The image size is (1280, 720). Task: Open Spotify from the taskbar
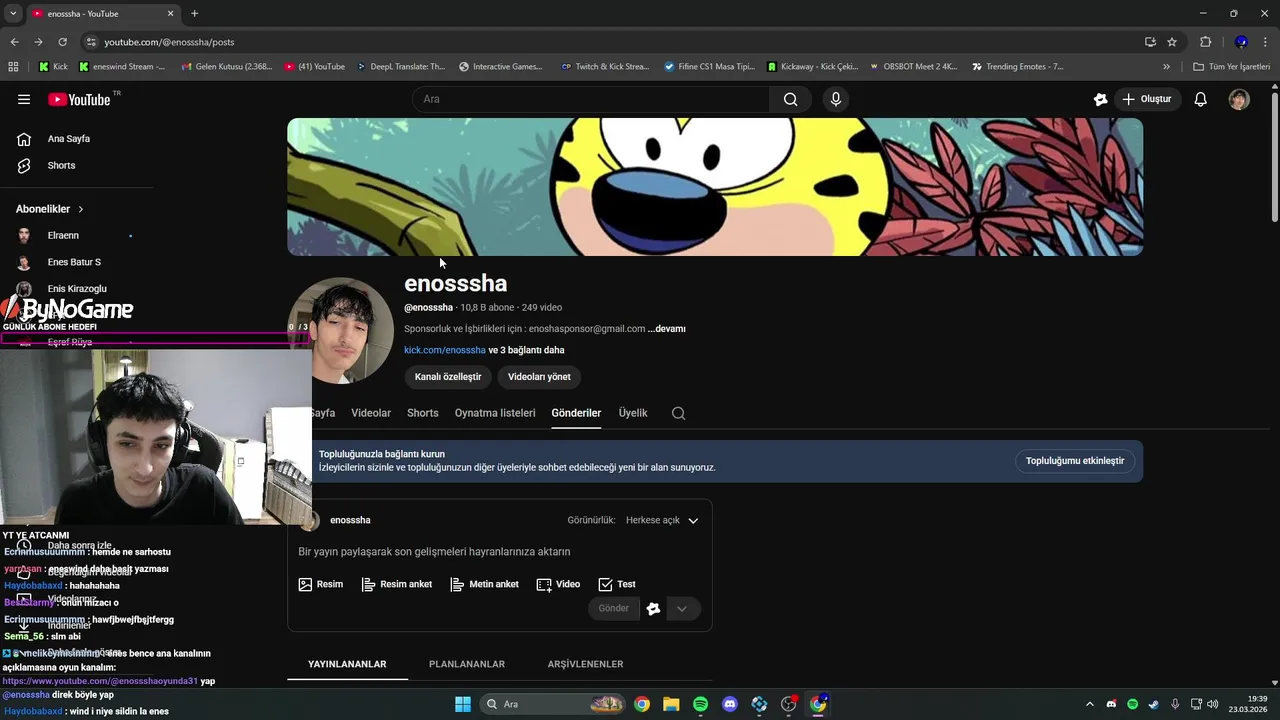701,704
